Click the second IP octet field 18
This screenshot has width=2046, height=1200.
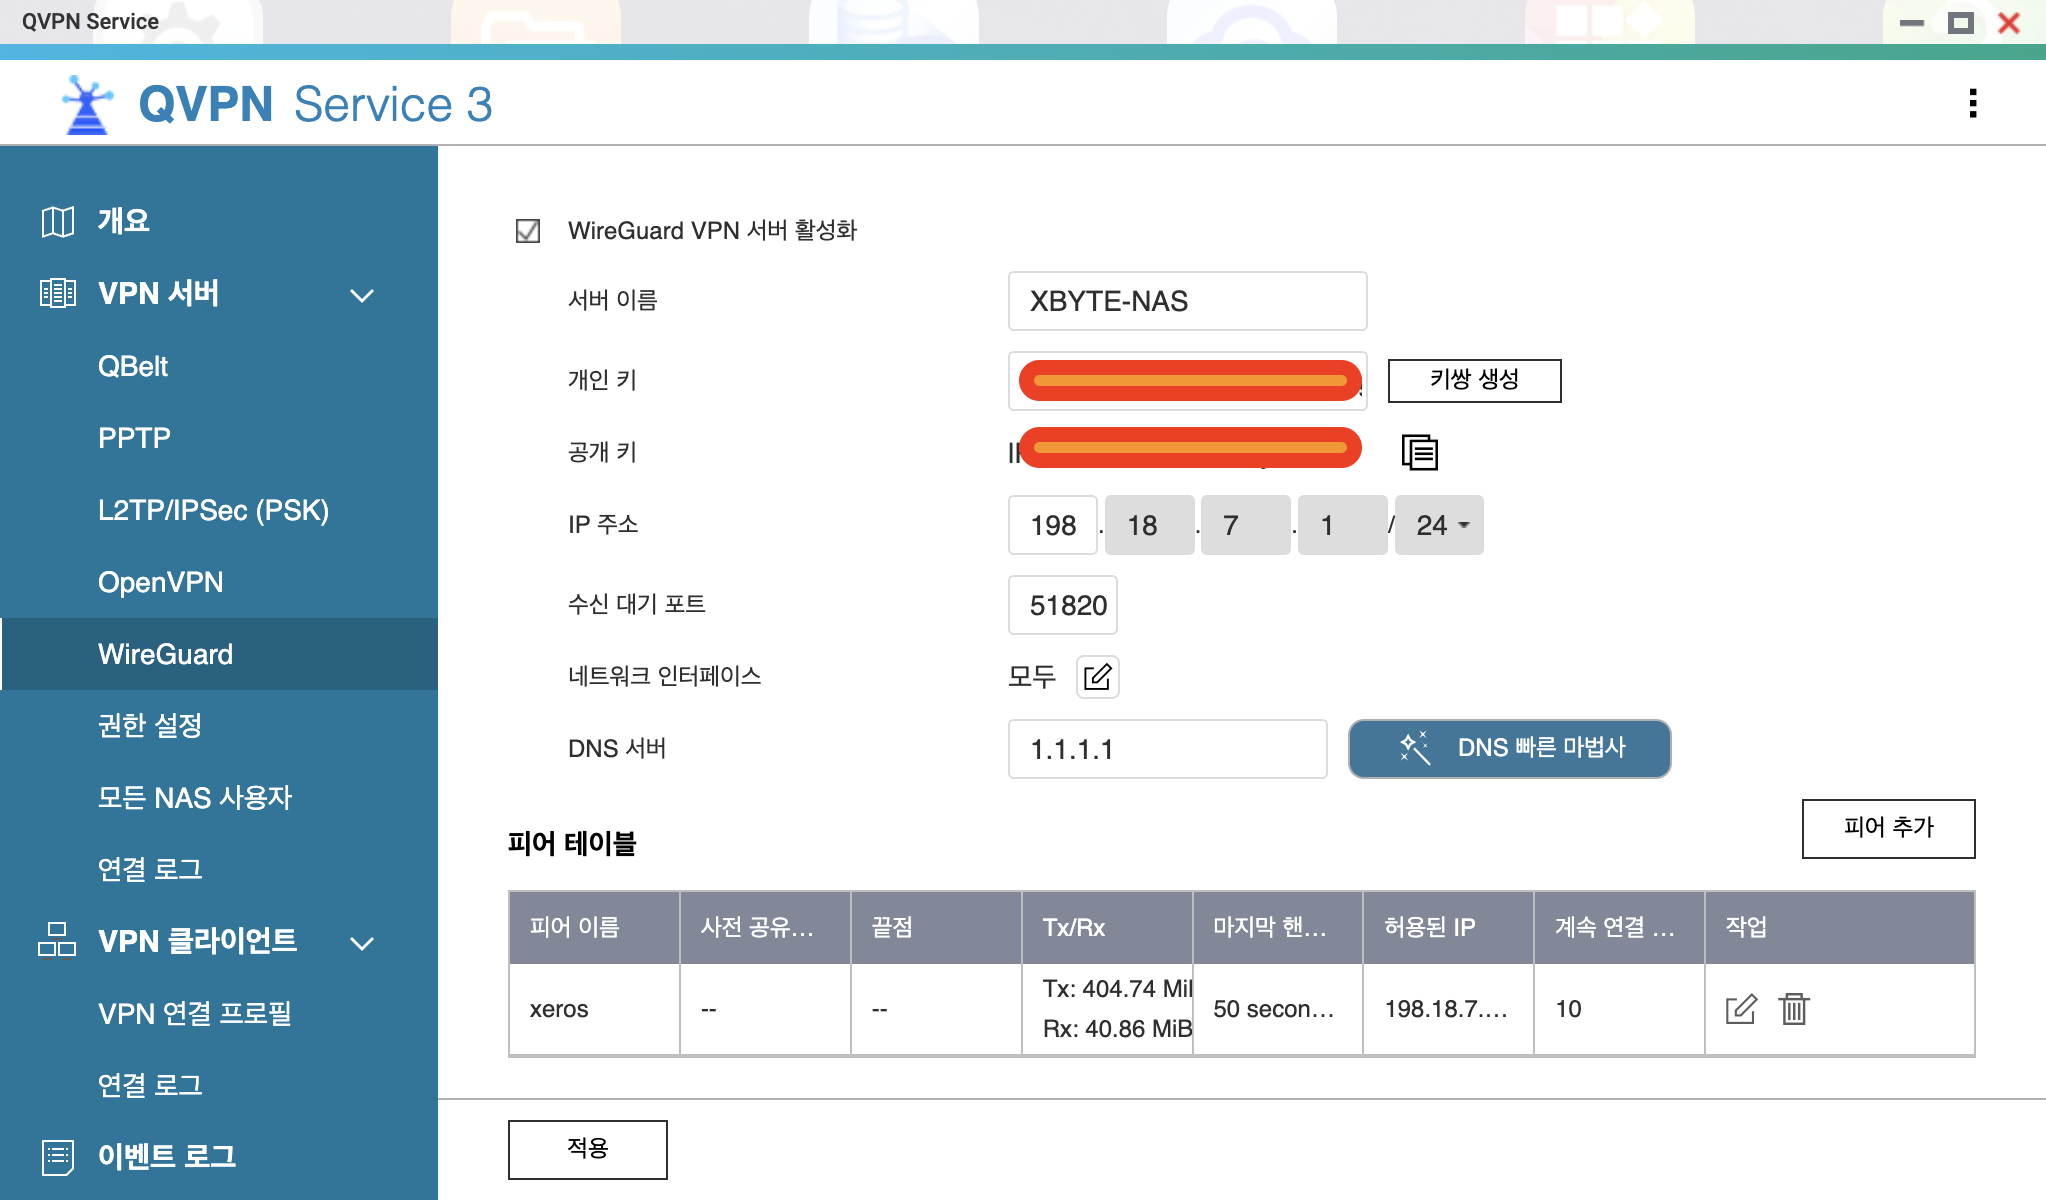[x=1150, y=525]
